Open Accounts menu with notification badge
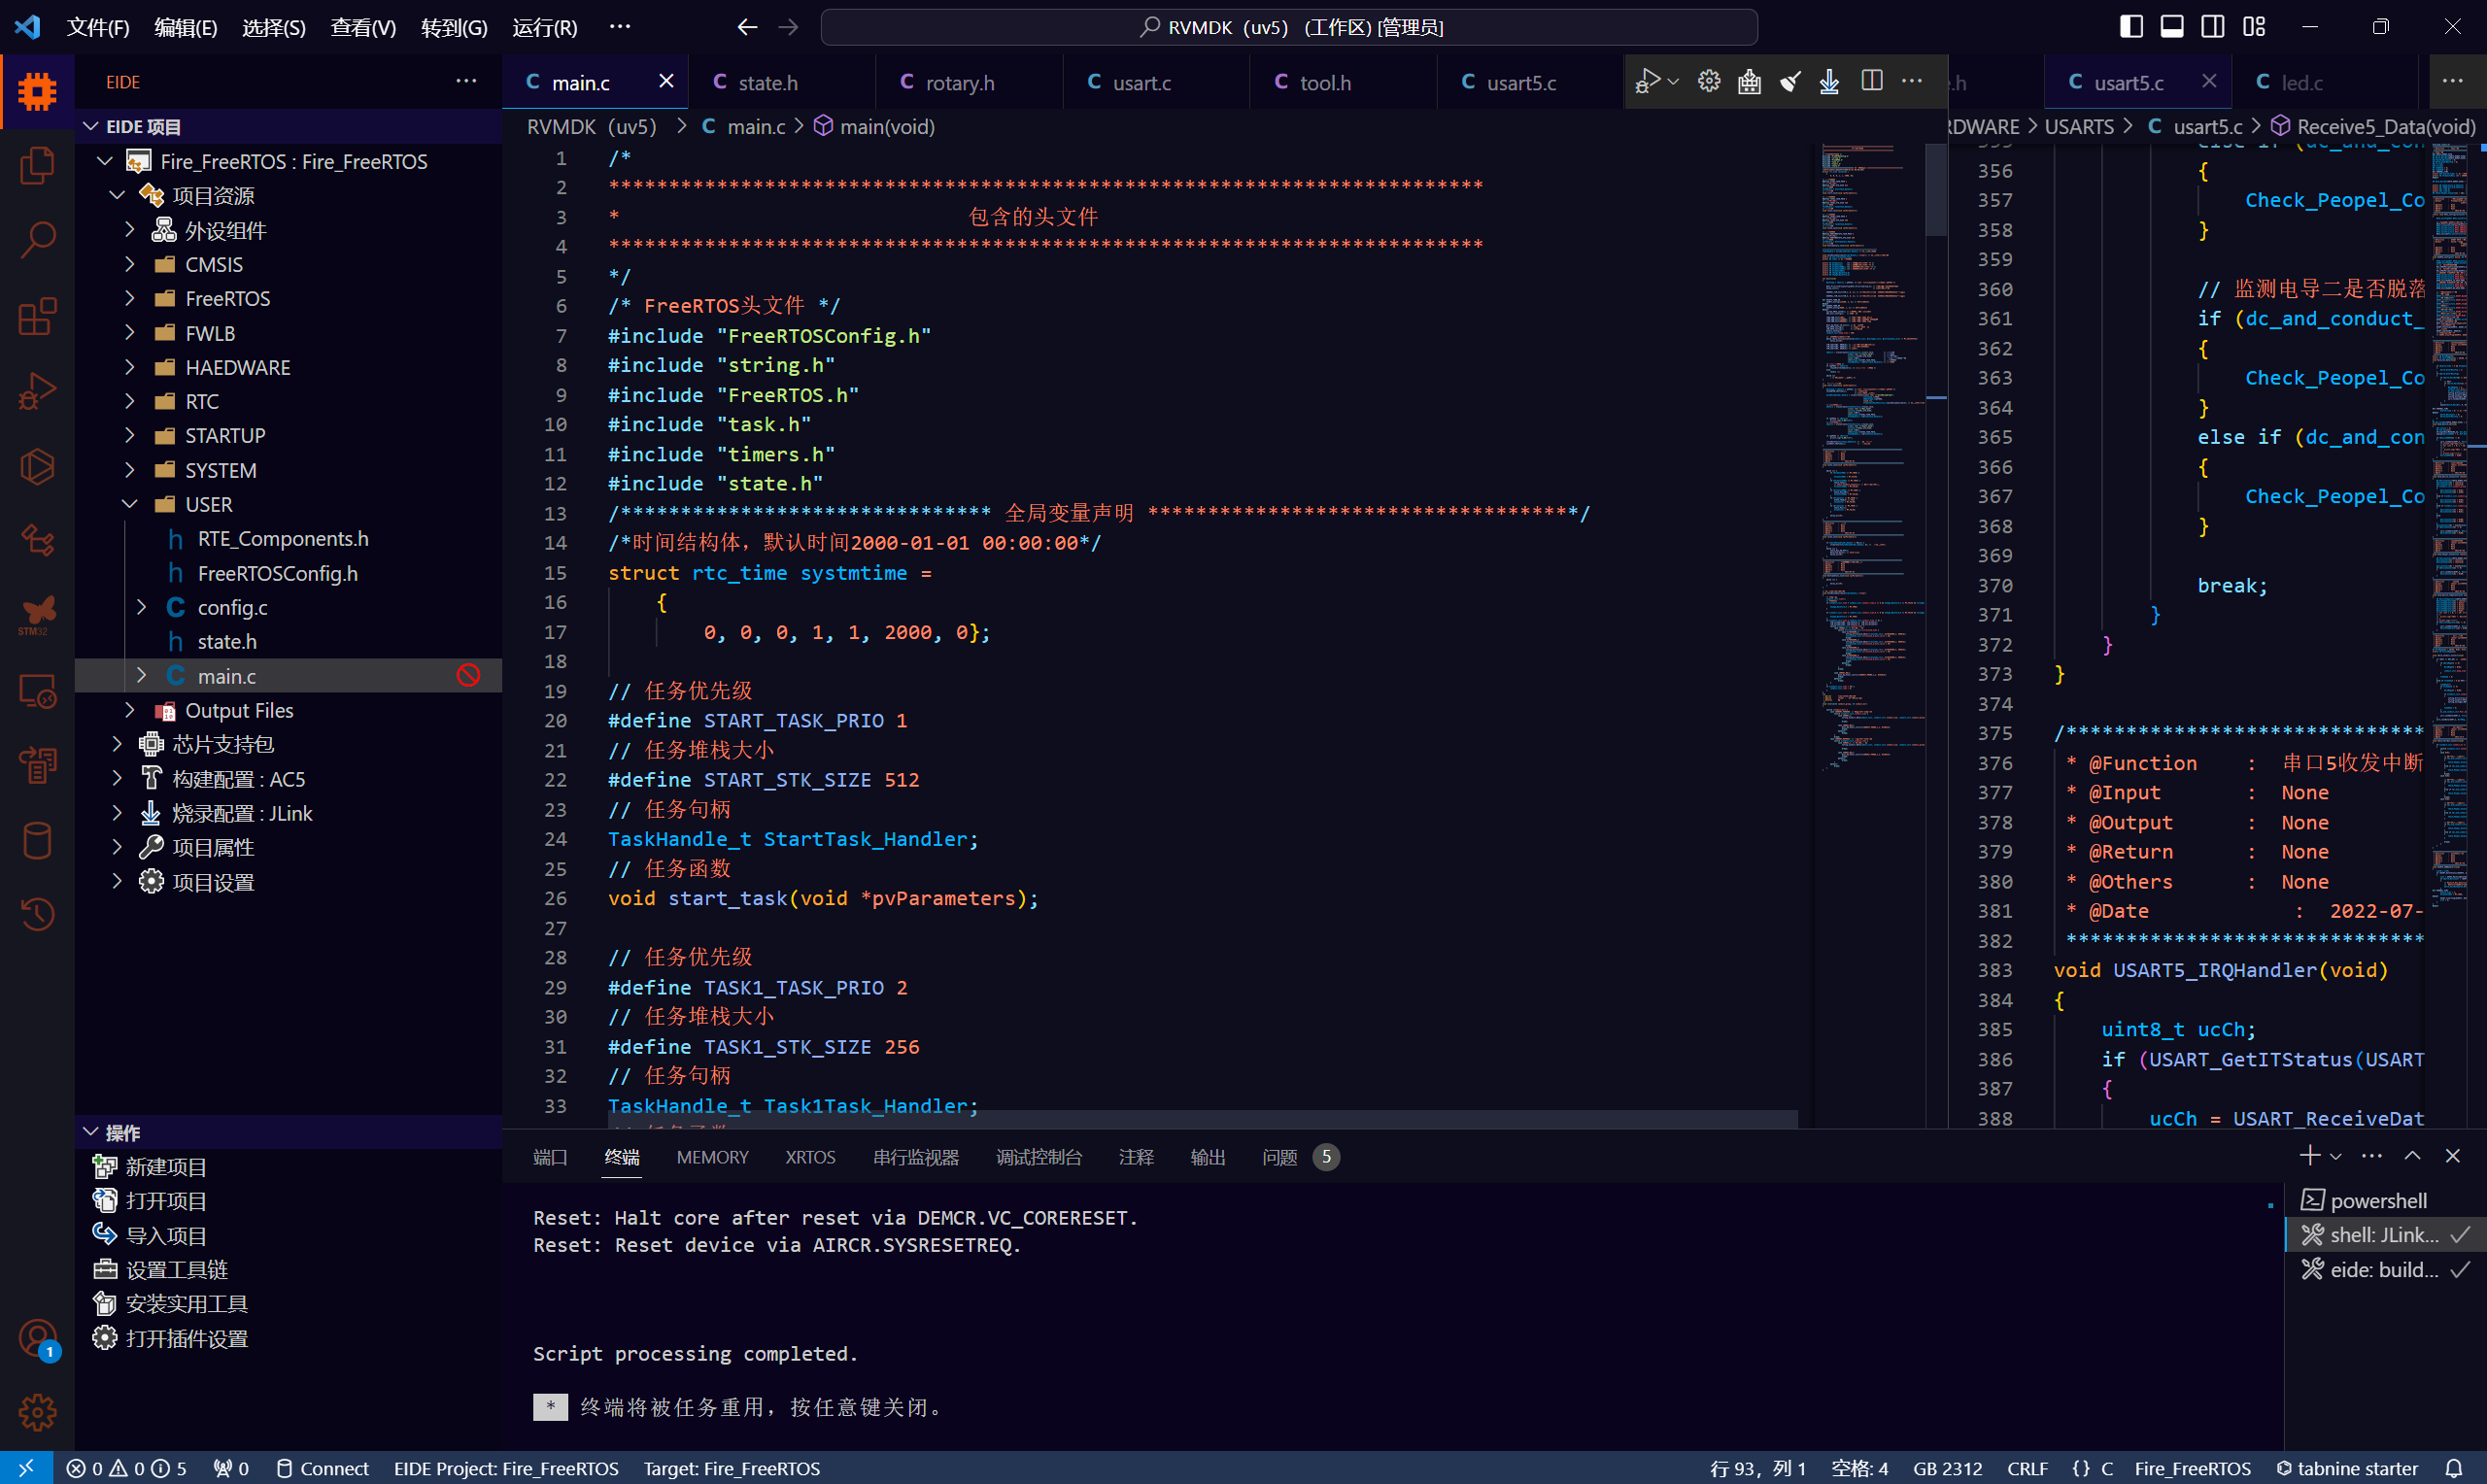Viewport: 2487px width, 1484px height. [x=37, y=1339]
